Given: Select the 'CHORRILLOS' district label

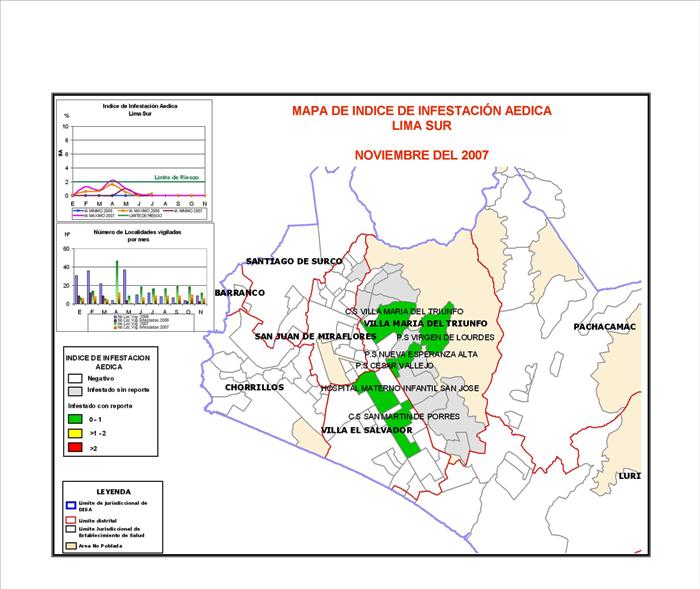Looking at the screenshot, I should pyautogui.click(x=254, y=387).
